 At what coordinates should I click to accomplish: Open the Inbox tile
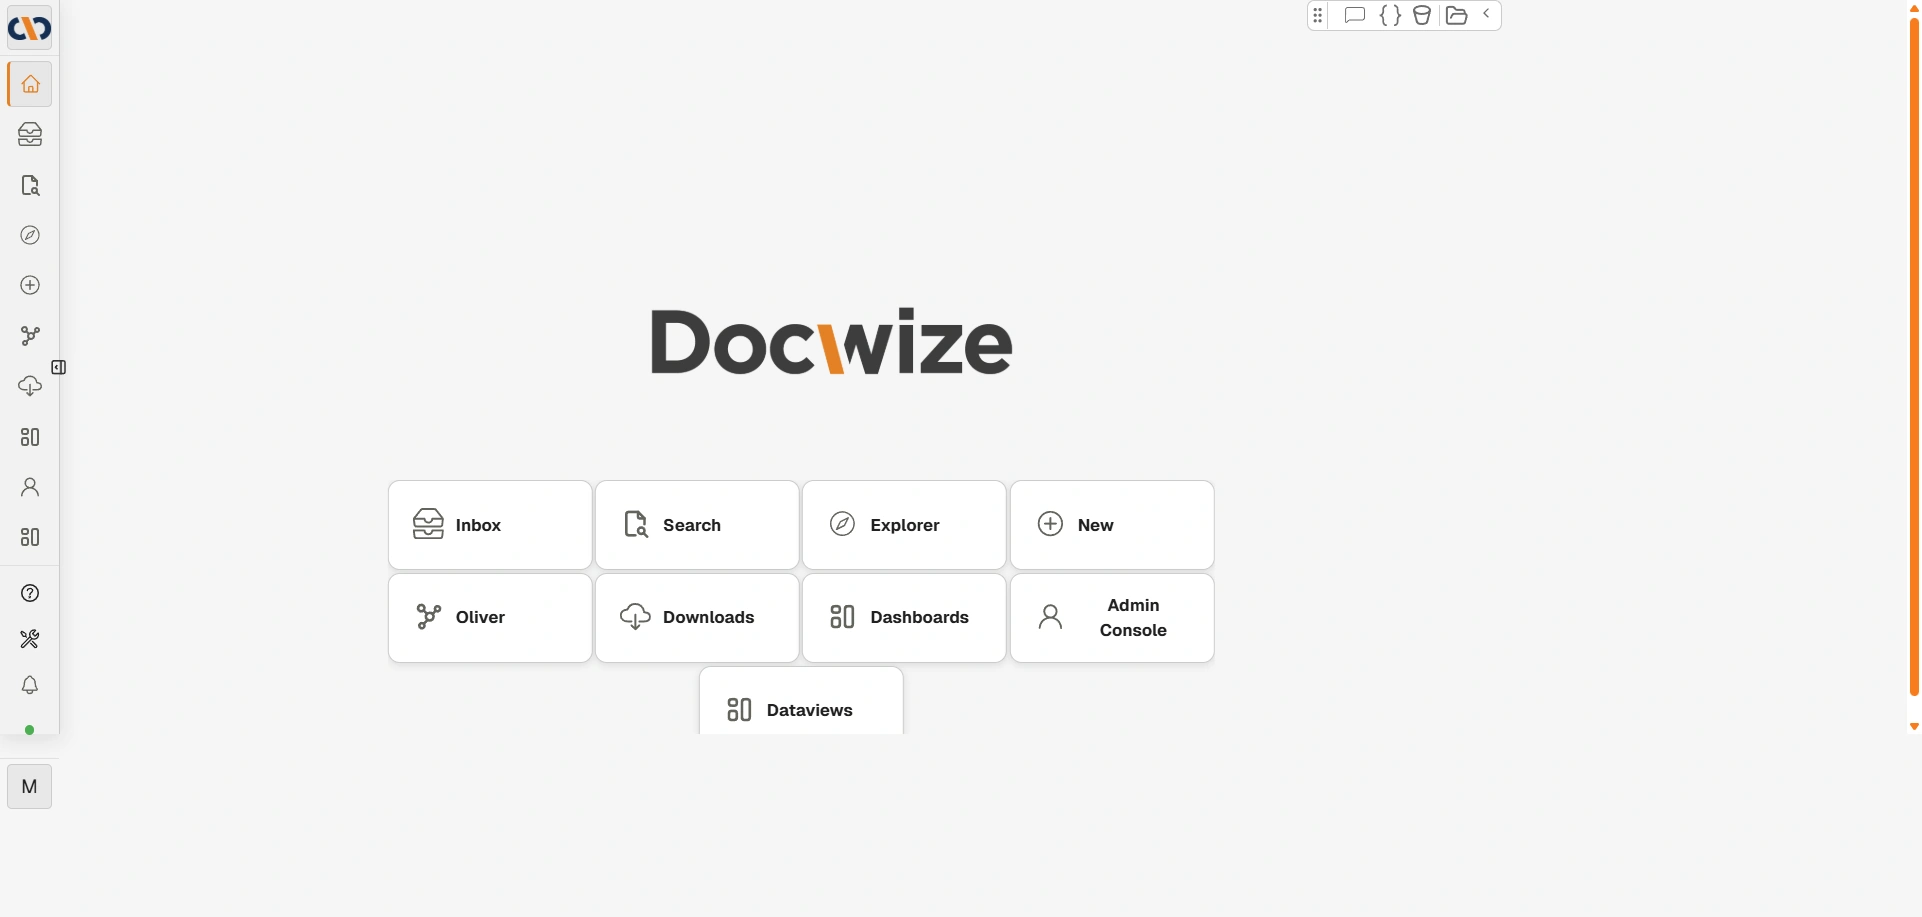pos(490,525)
